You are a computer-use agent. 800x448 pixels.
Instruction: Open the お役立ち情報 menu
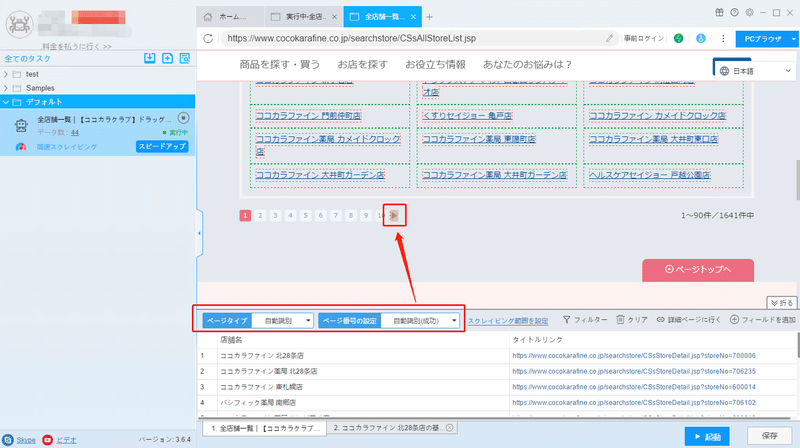[435, 65]
